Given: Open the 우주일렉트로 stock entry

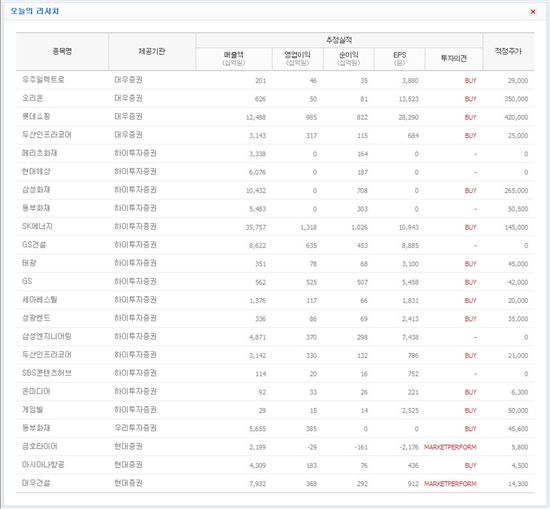Looking at the screenshot, I should 43,80.
